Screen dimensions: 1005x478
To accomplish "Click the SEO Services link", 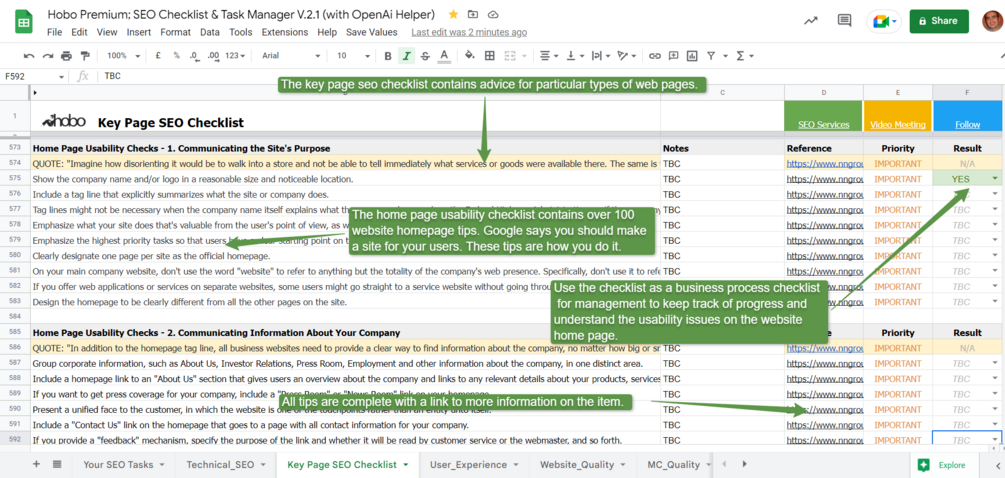I will pyautogui.click(x=824, y=125).
